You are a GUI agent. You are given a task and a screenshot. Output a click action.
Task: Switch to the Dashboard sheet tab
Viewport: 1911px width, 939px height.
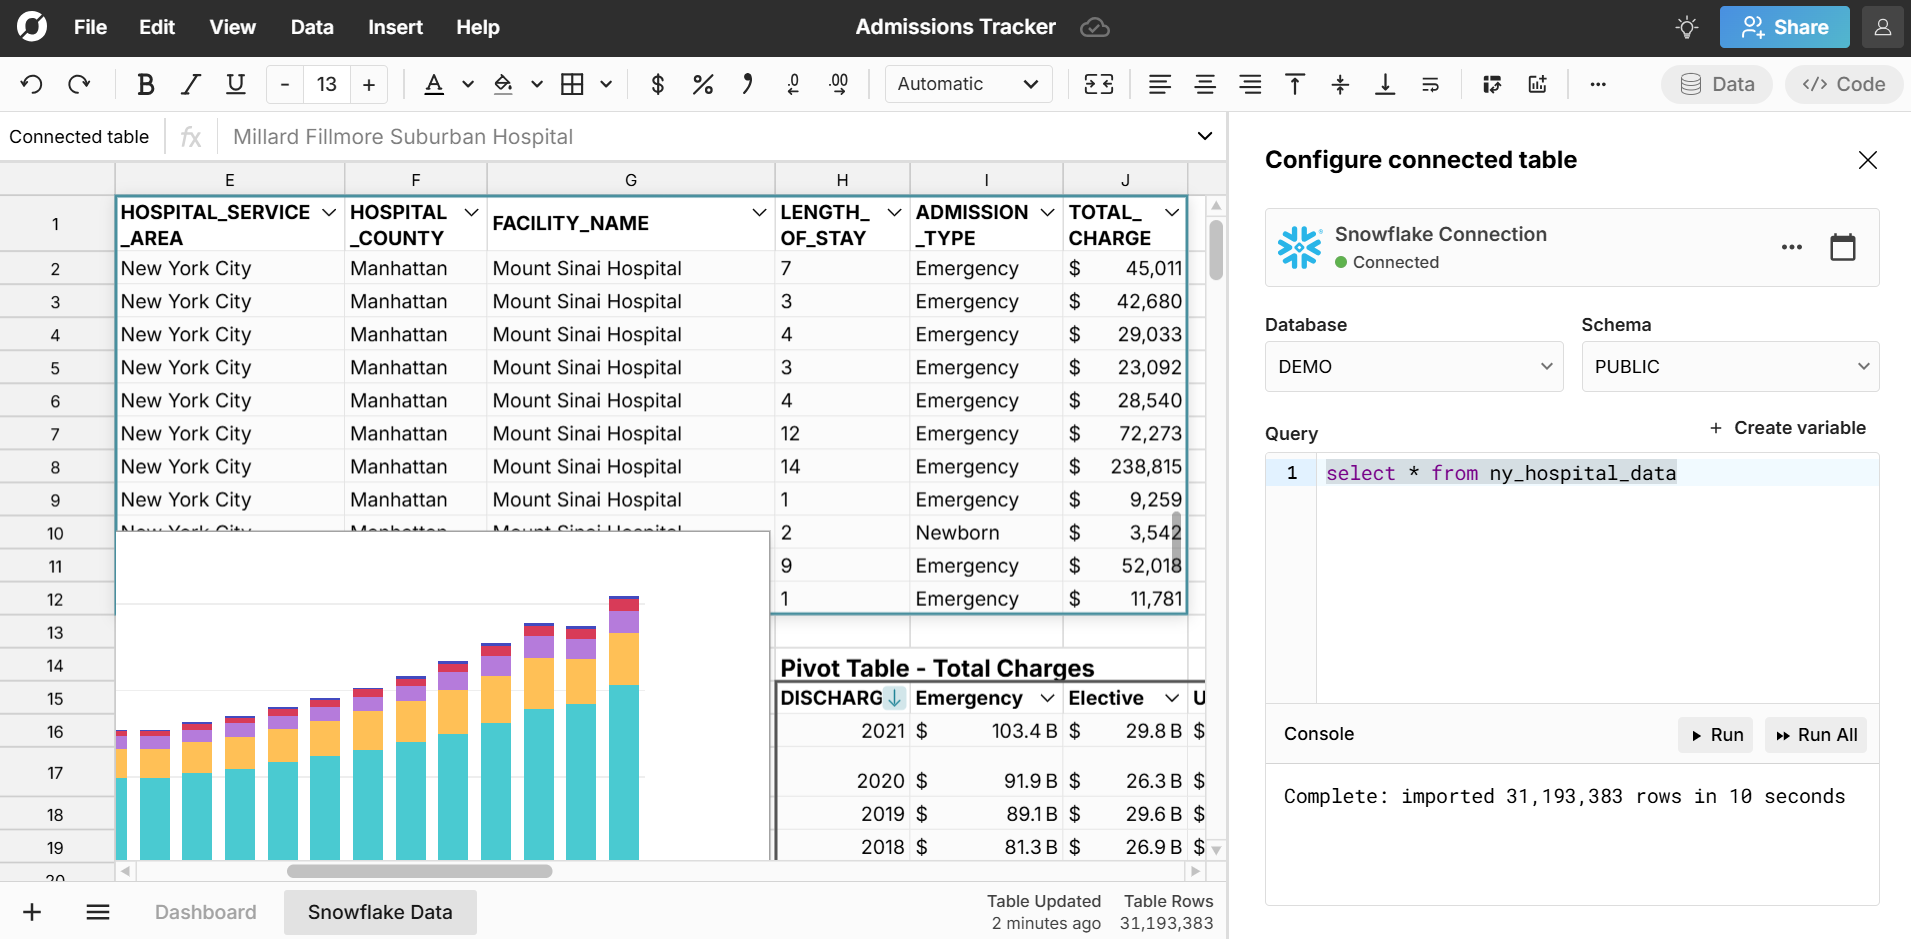[205, 911]
